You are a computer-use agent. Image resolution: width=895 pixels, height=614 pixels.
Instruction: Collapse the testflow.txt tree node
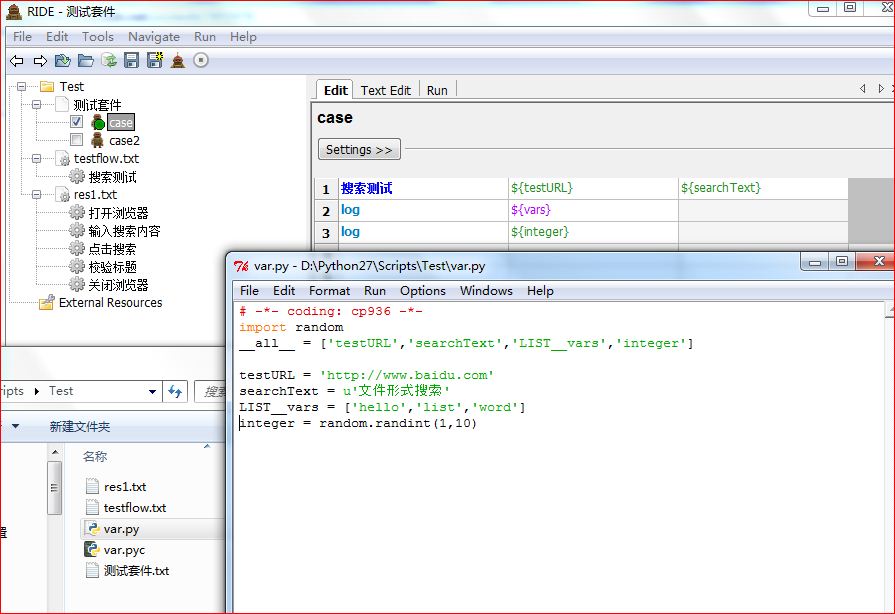(37, 159)
